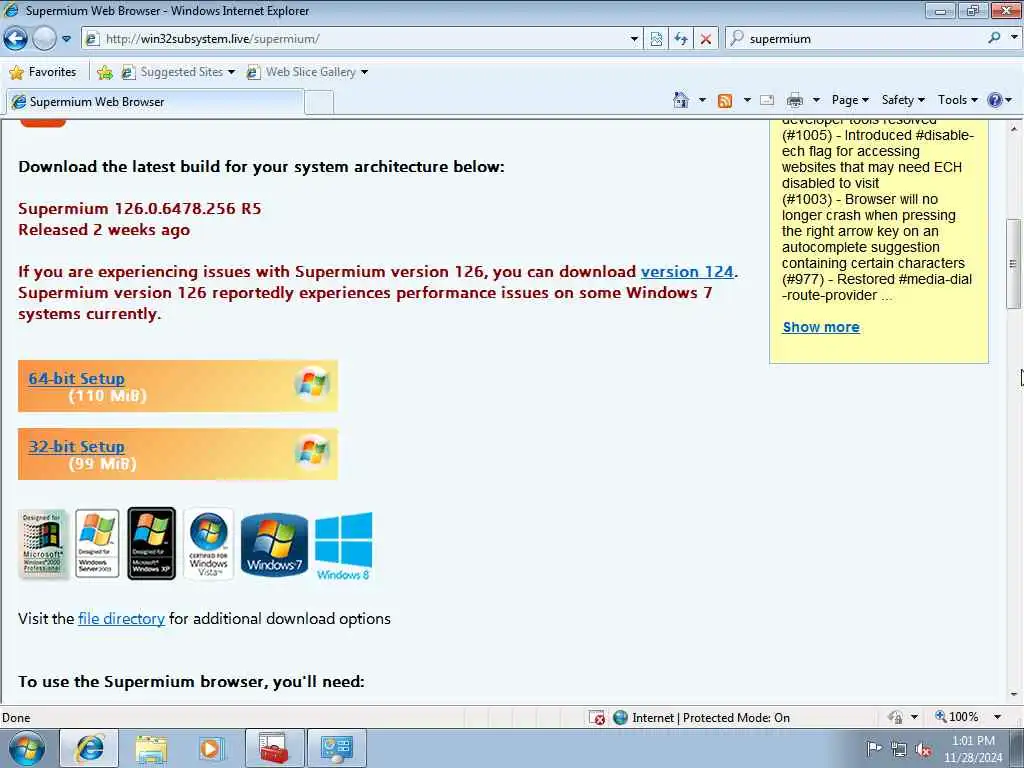Click the Read Mail icon
The width and height of the screenshot is (1024, 768).
point(767,100)
